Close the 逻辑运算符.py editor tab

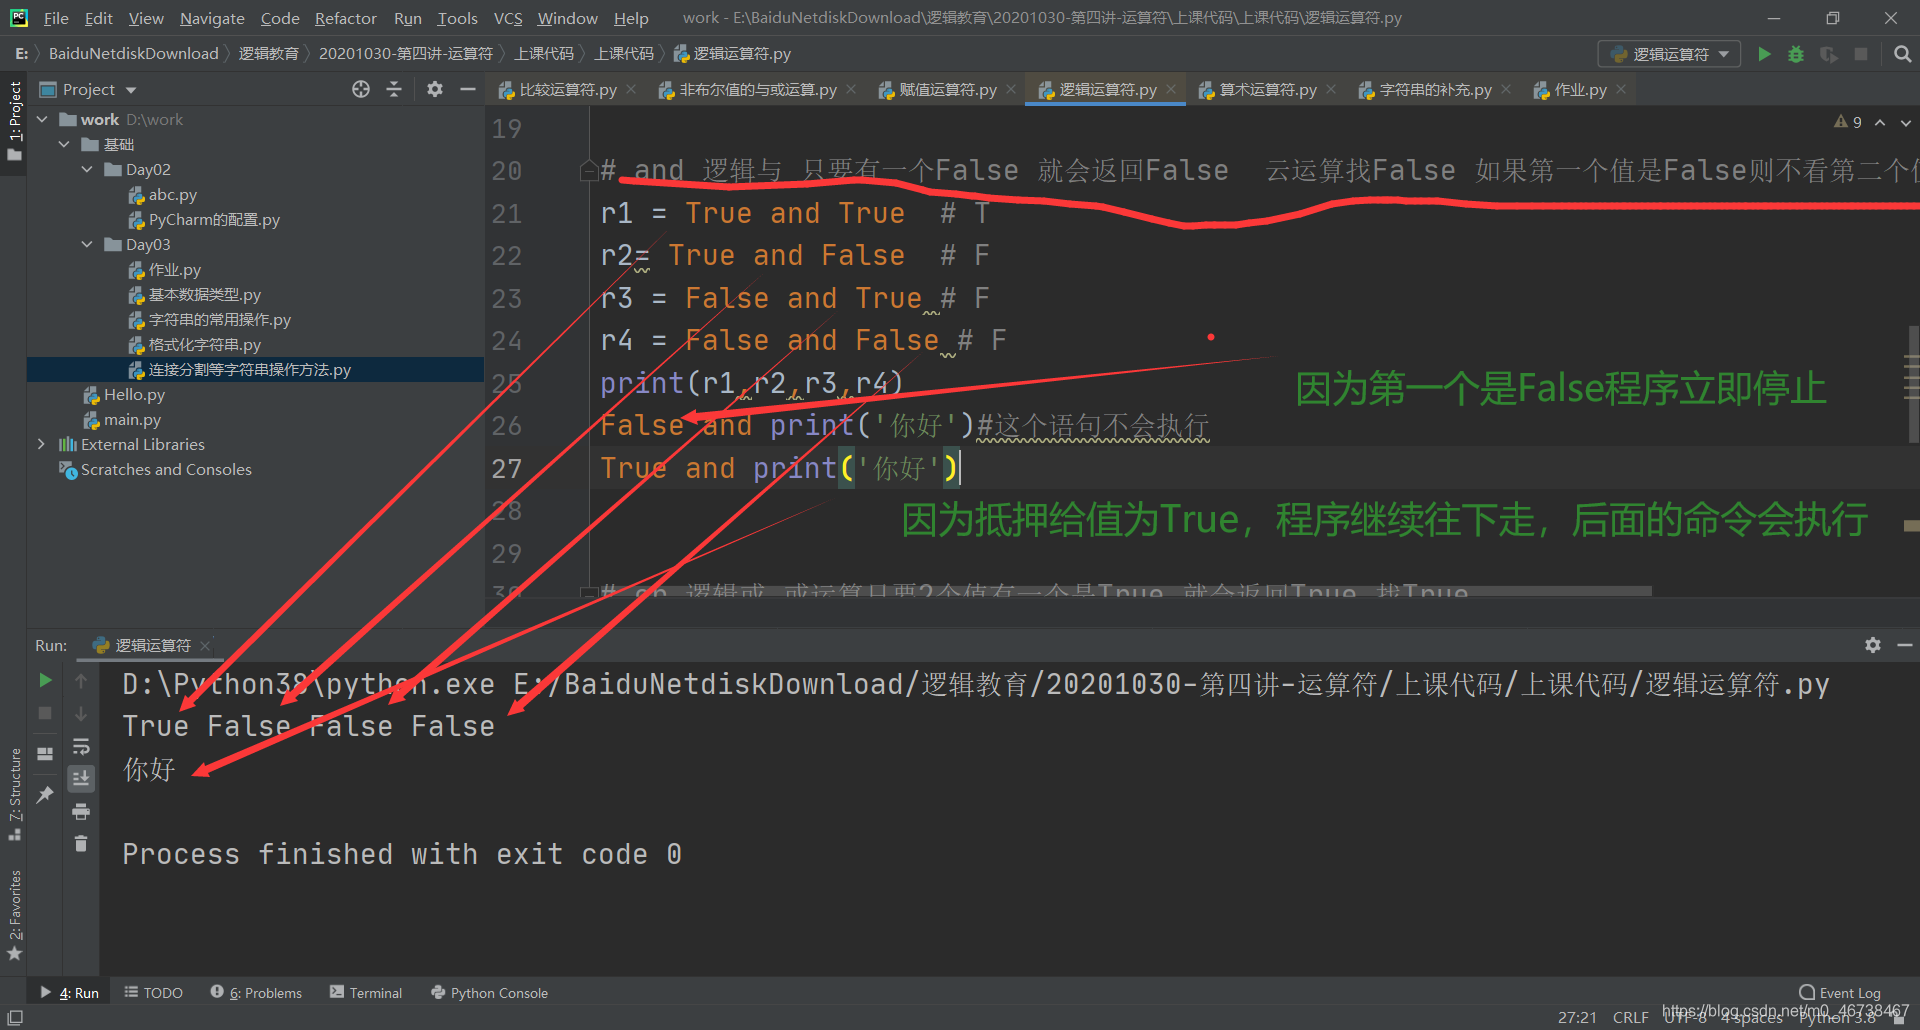[1171, 89]
